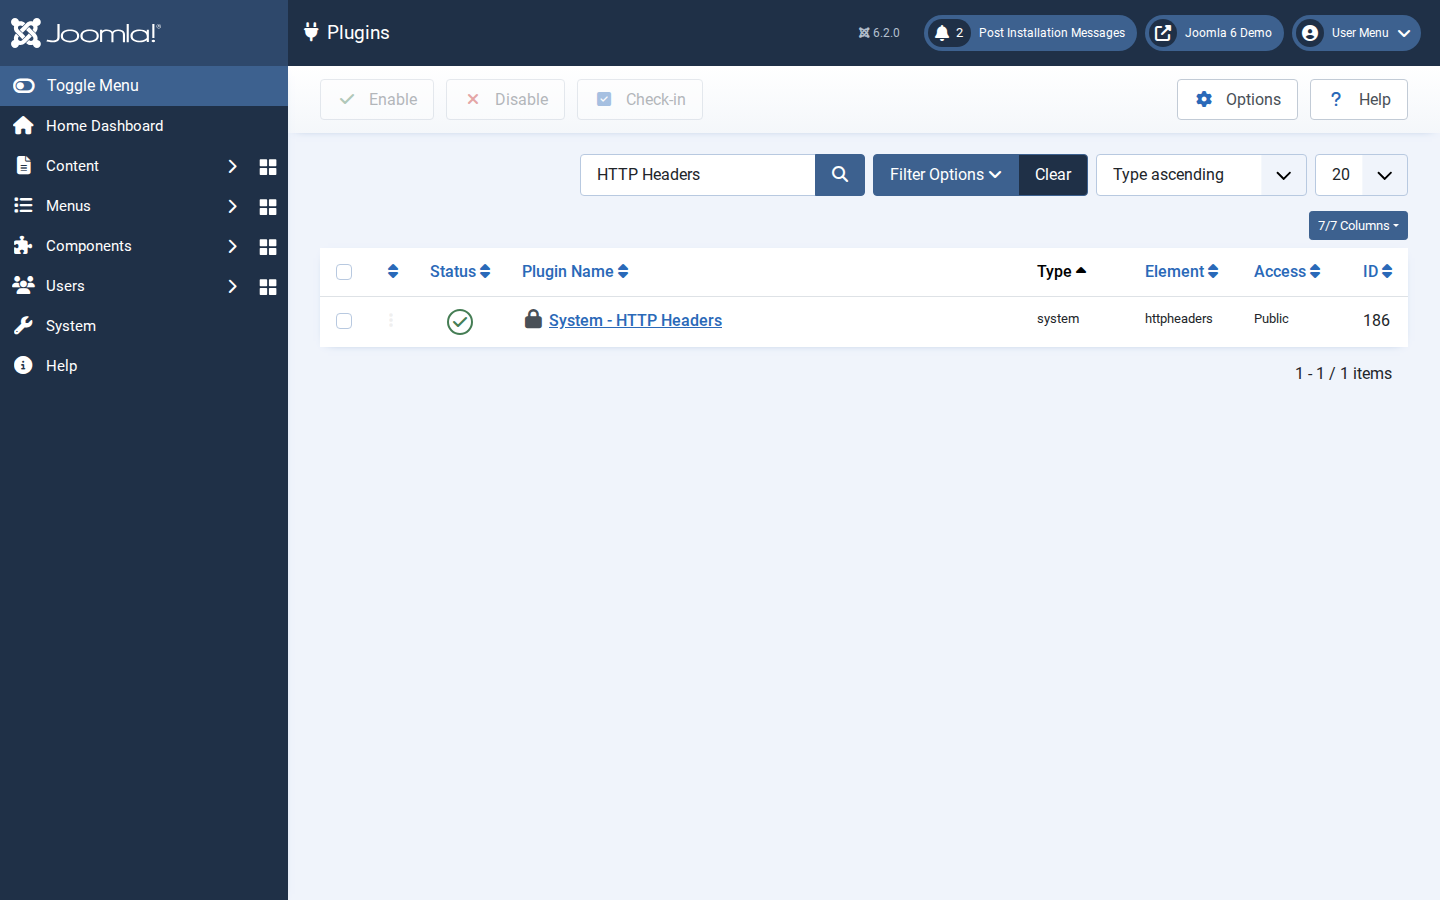Click the Enable toolbar button
The image size is (1440, 900).
[x=377, y=99]
